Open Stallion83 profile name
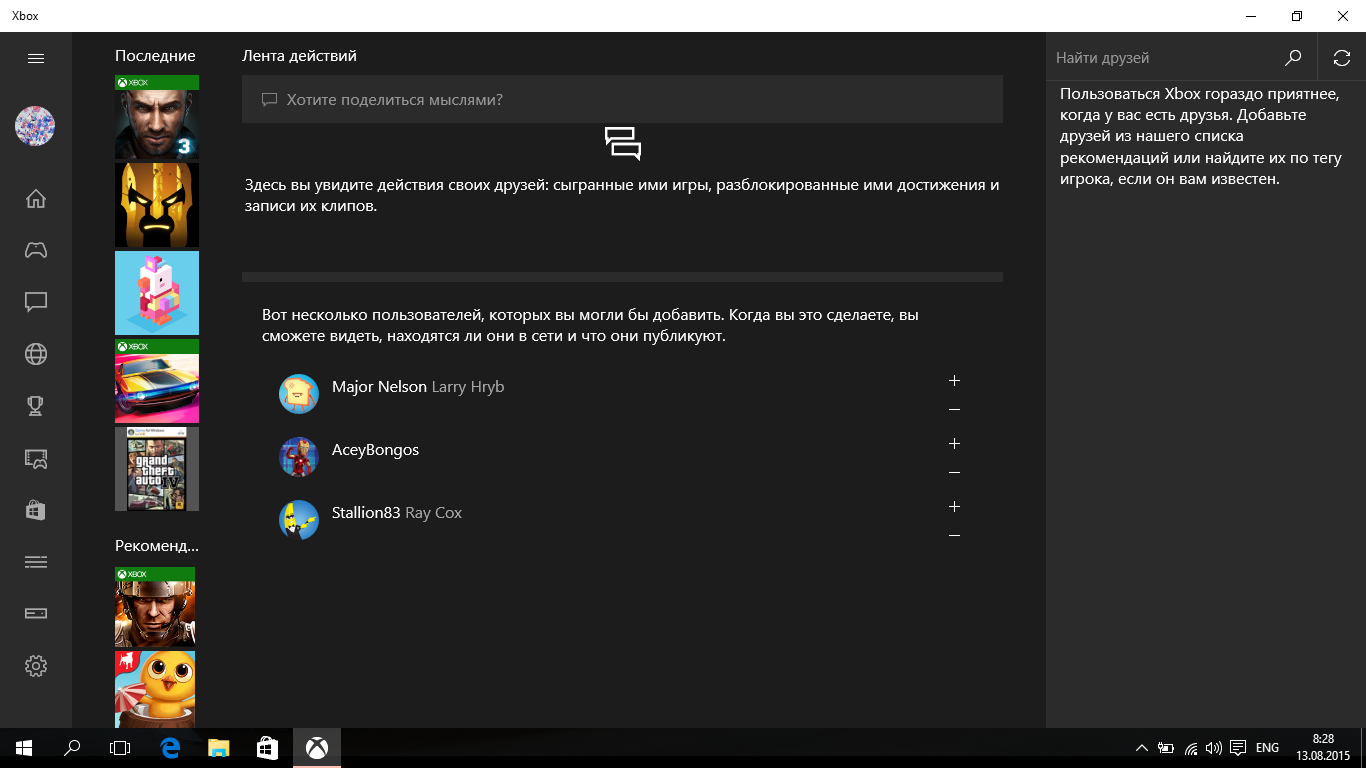This screenshot has width=1366, height=768. 366,513
